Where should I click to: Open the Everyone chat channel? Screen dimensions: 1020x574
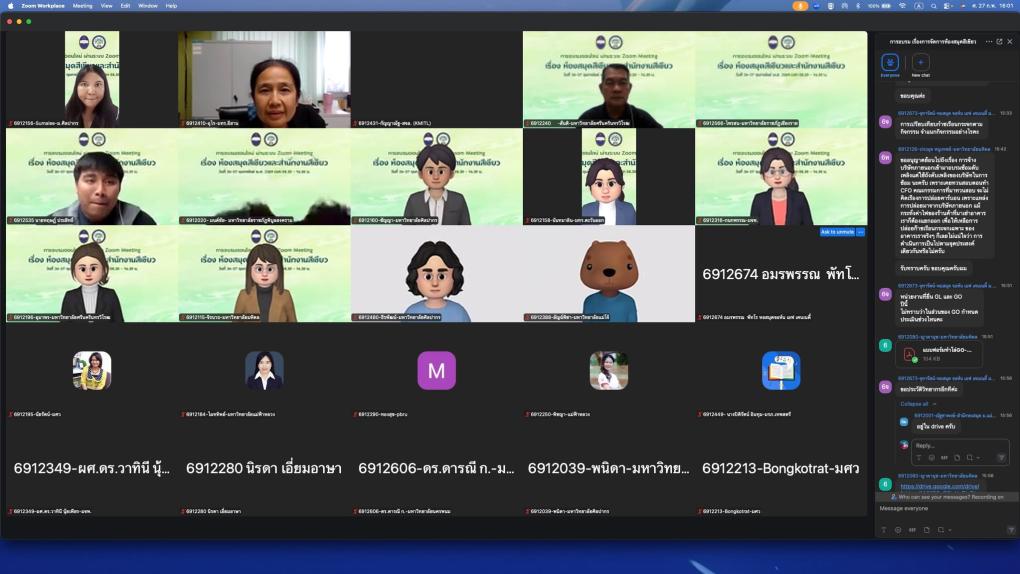(889, 63)
